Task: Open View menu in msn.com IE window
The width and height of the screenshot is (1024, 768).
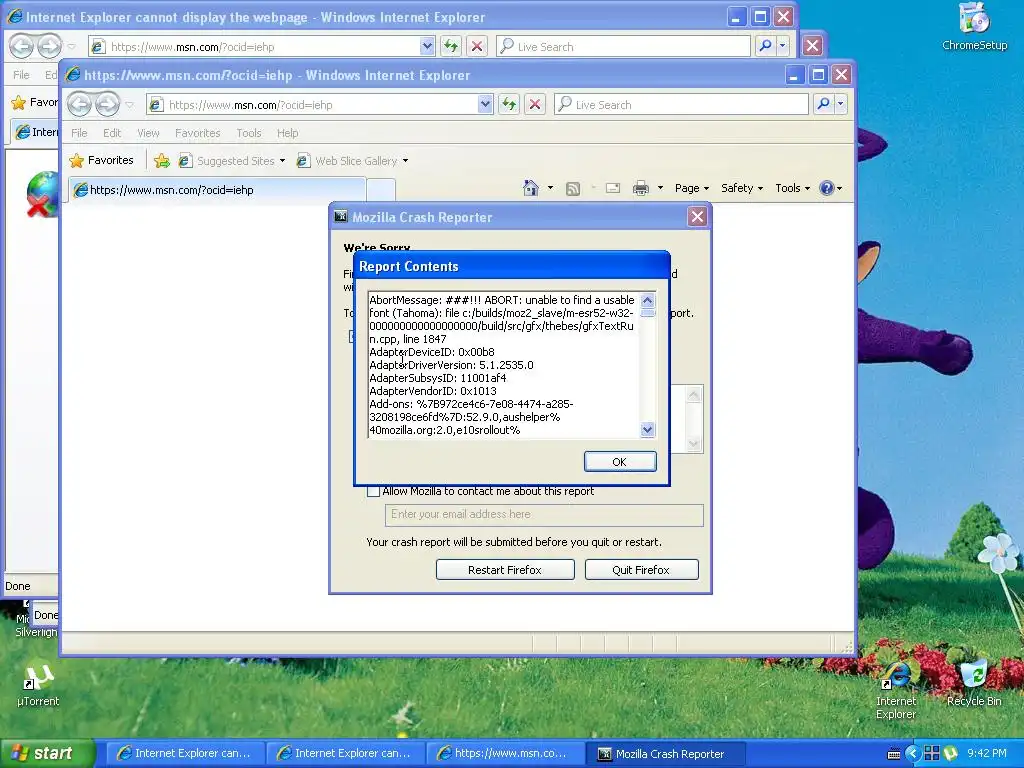Action: pos(148,133)
